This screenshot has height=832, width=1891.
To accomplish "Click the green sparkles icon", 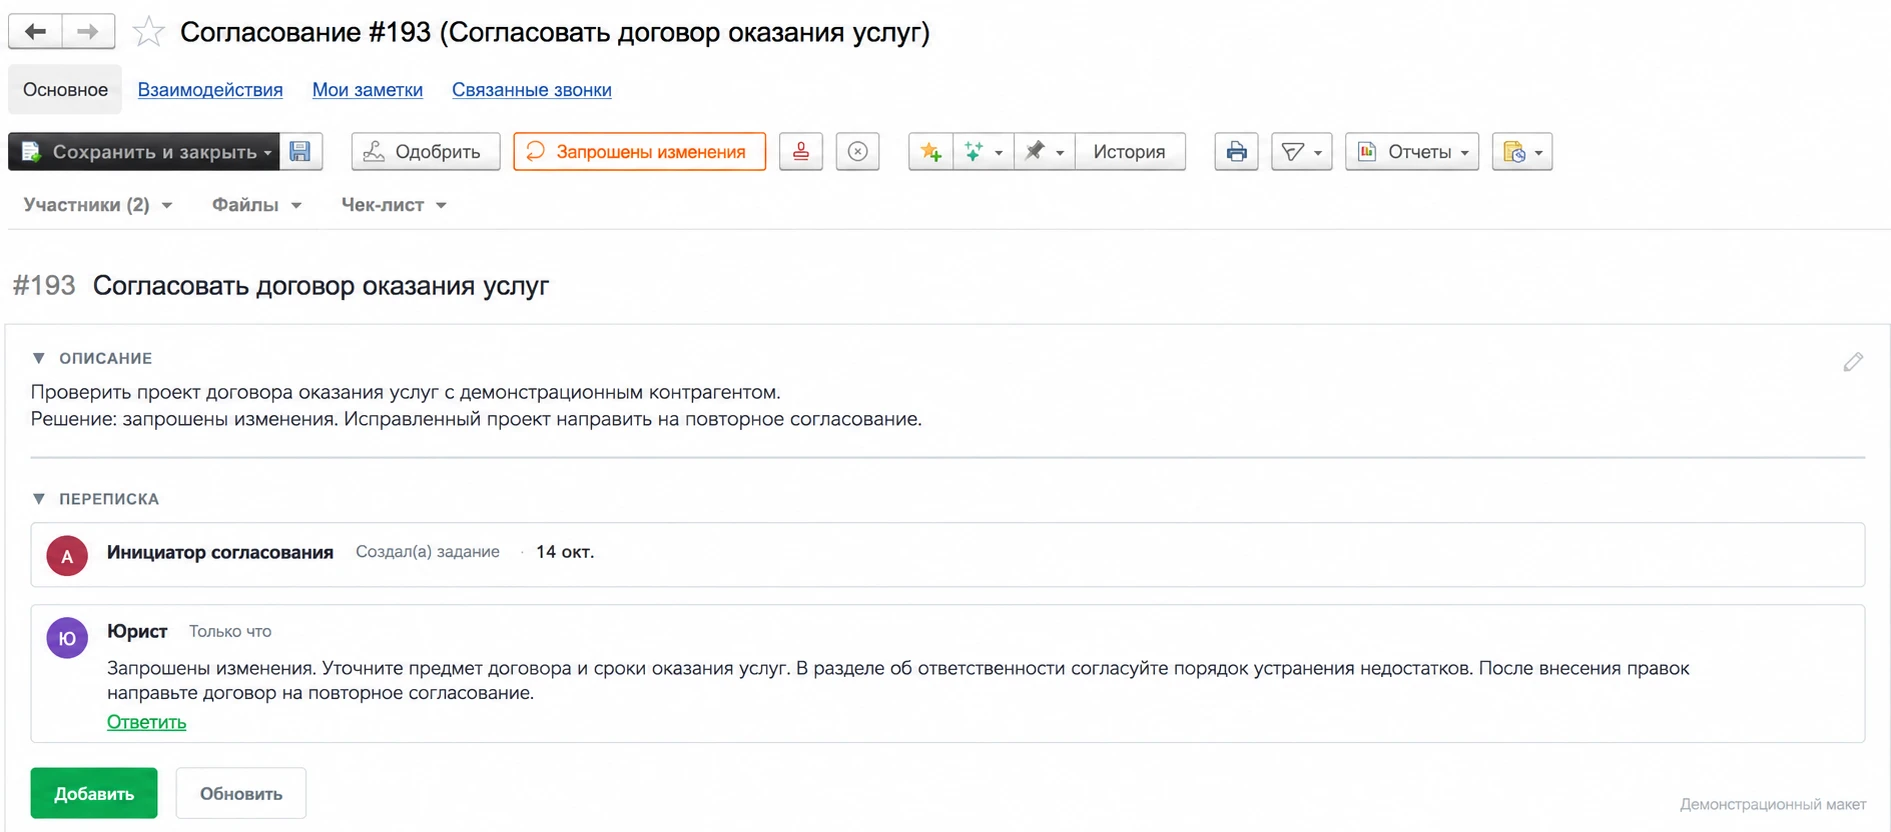I will pyautogui.click(x=973, y=152).
